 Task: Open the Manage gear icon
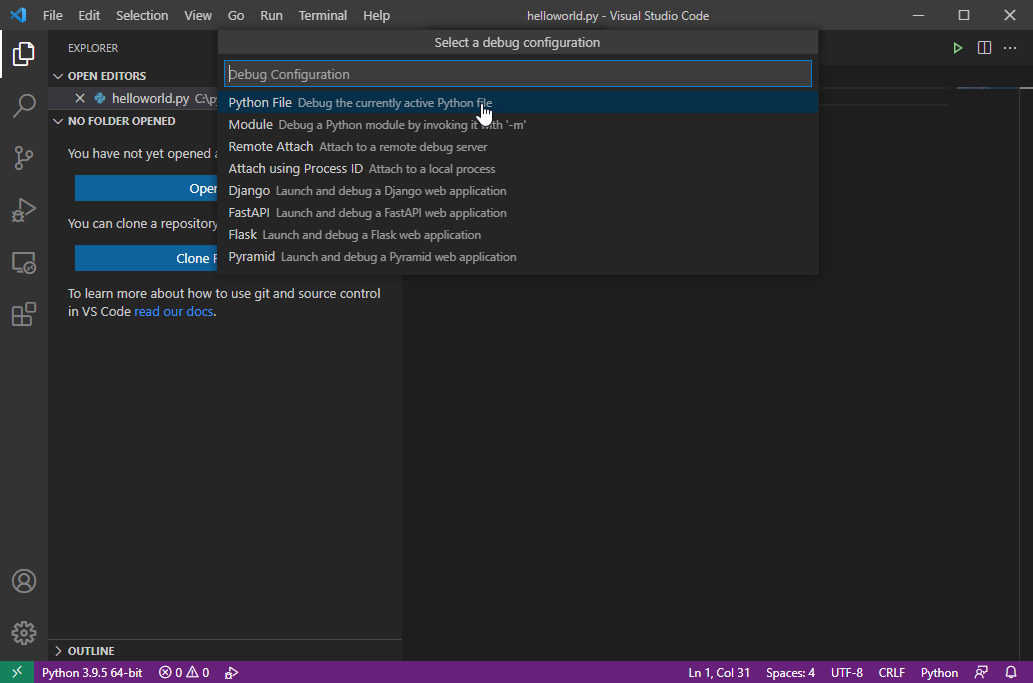point(24,633)
